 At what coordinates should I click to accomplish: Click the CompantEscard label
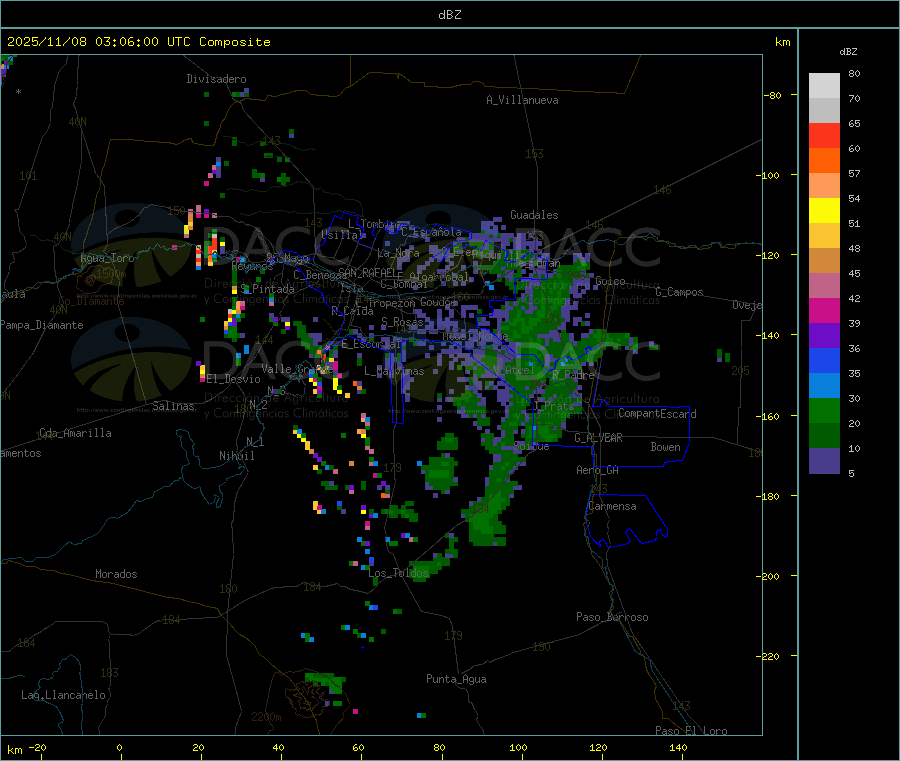pos(657,414)
